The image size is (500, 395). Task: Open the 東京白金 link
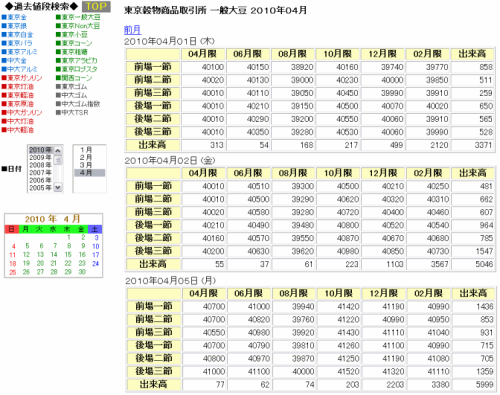(x=20, y=35)
